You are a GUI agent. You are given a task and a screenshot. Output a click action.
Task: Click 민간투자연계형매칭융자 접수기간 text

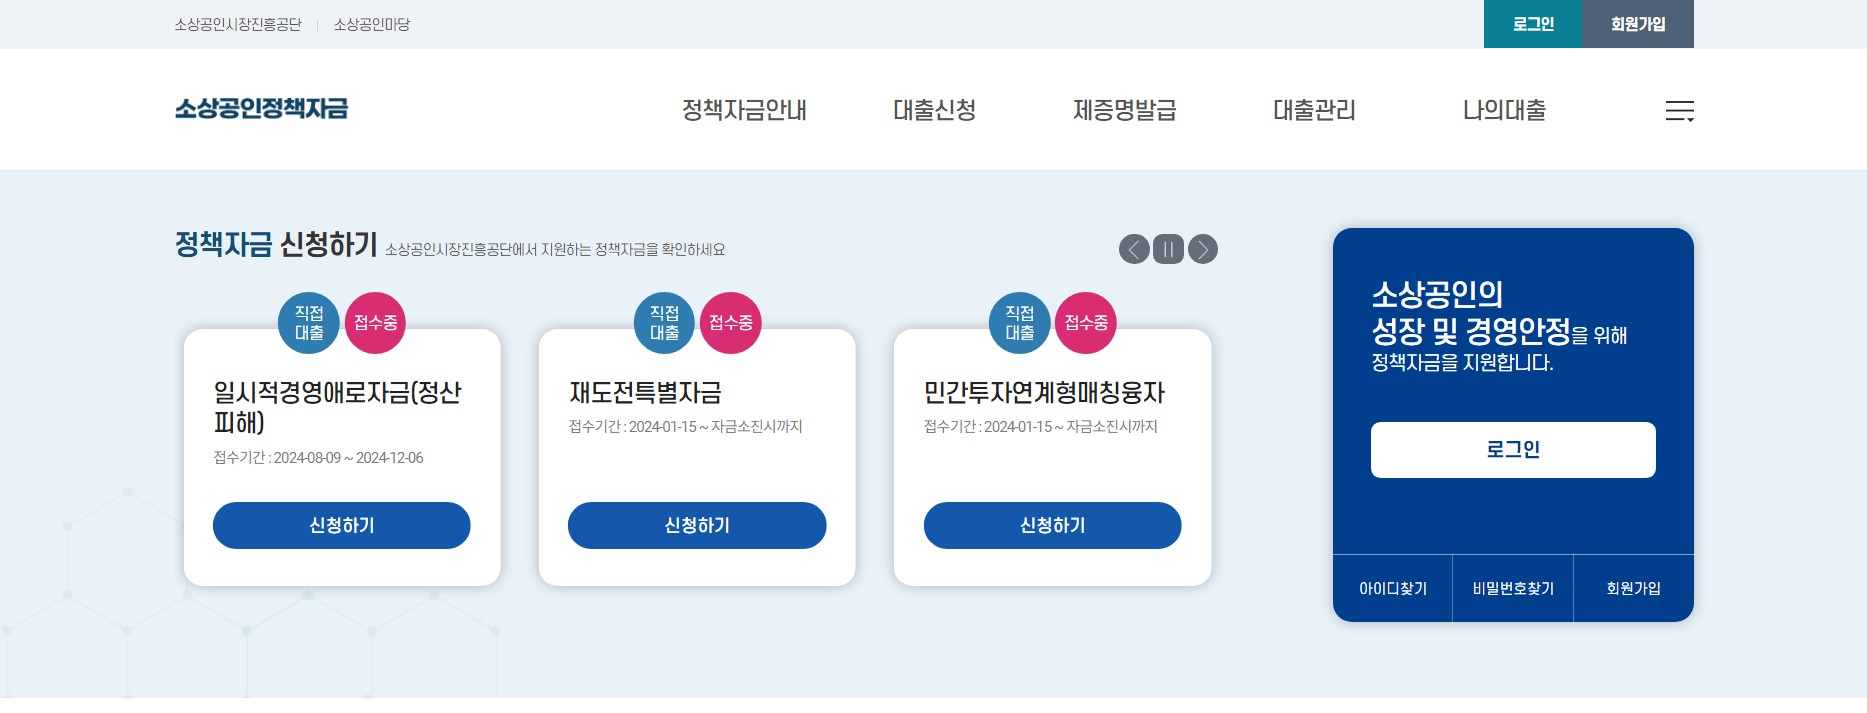1040,427
